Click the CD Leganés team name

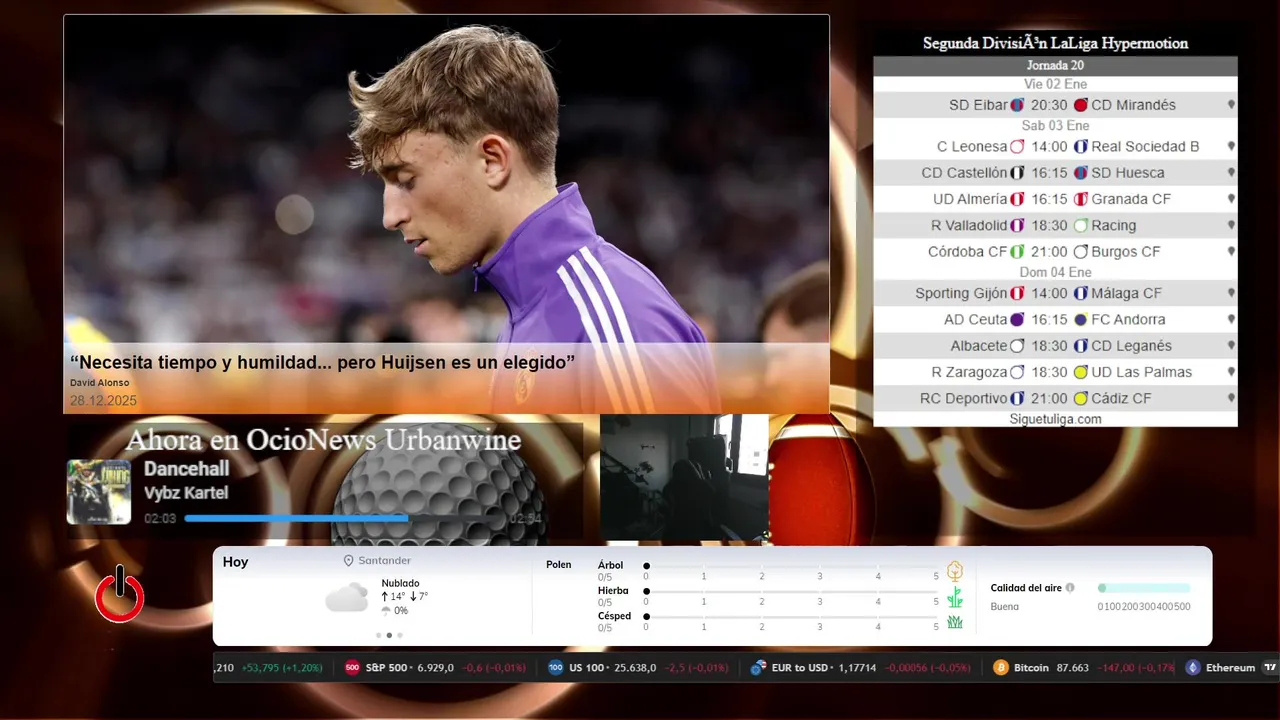tap(1131, 345)
